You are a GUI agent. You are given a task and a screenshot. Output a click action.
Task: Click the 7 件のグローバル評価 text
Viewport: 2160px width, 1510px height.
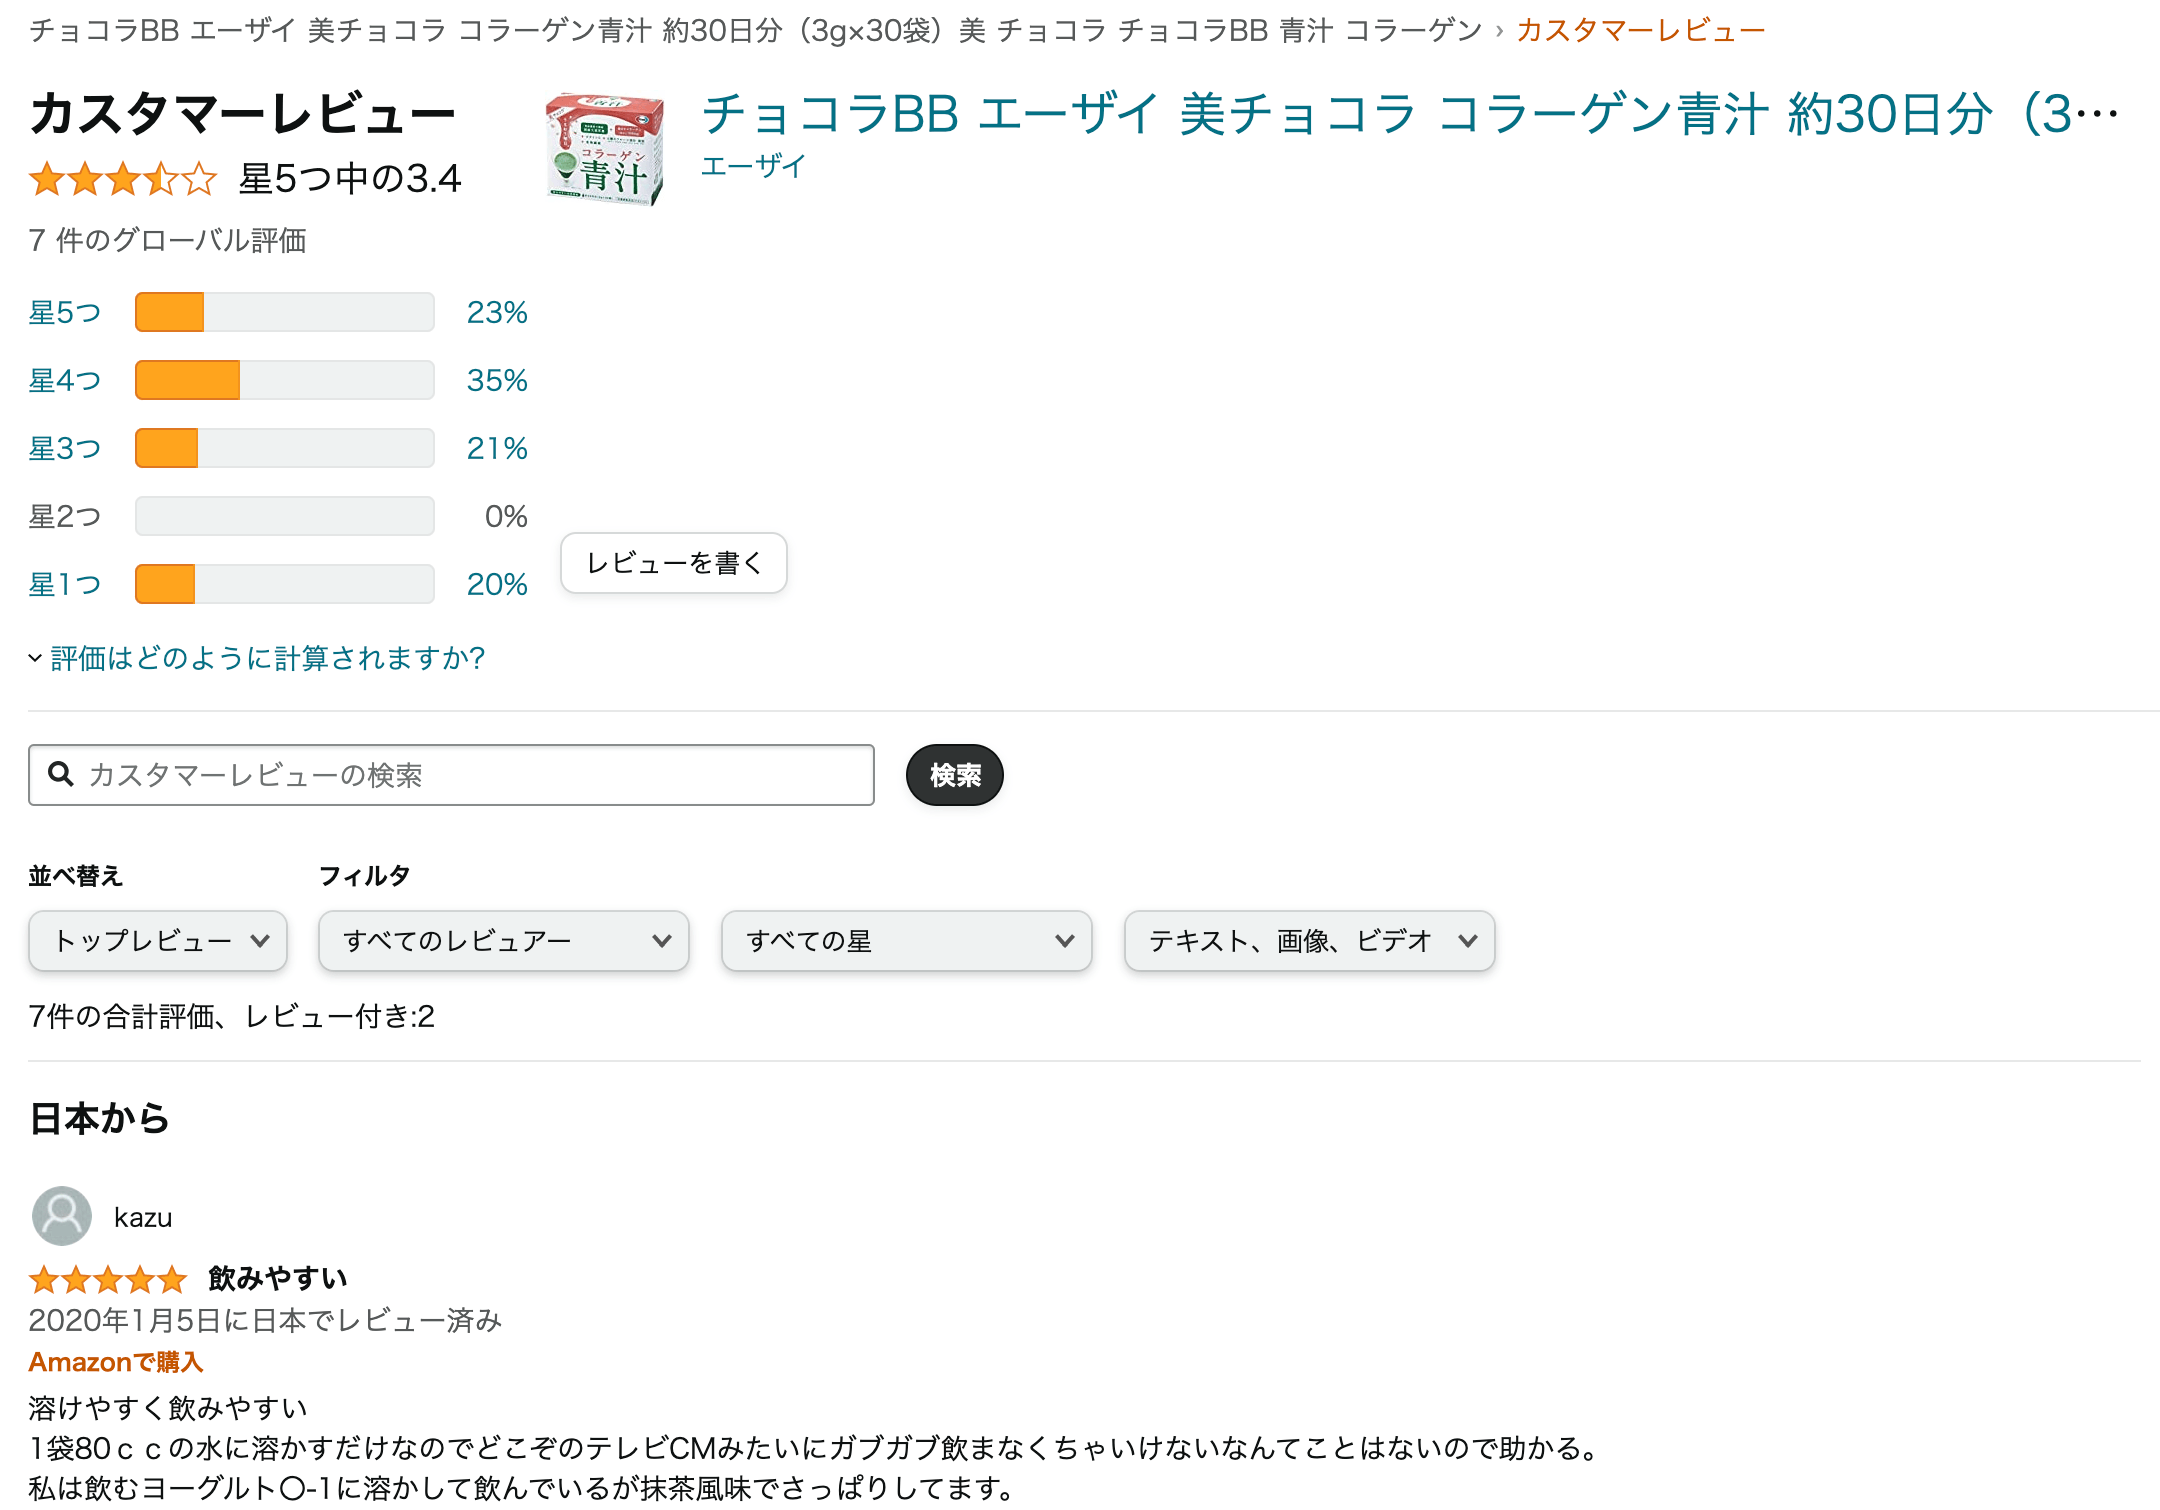[x=168, y=241]
